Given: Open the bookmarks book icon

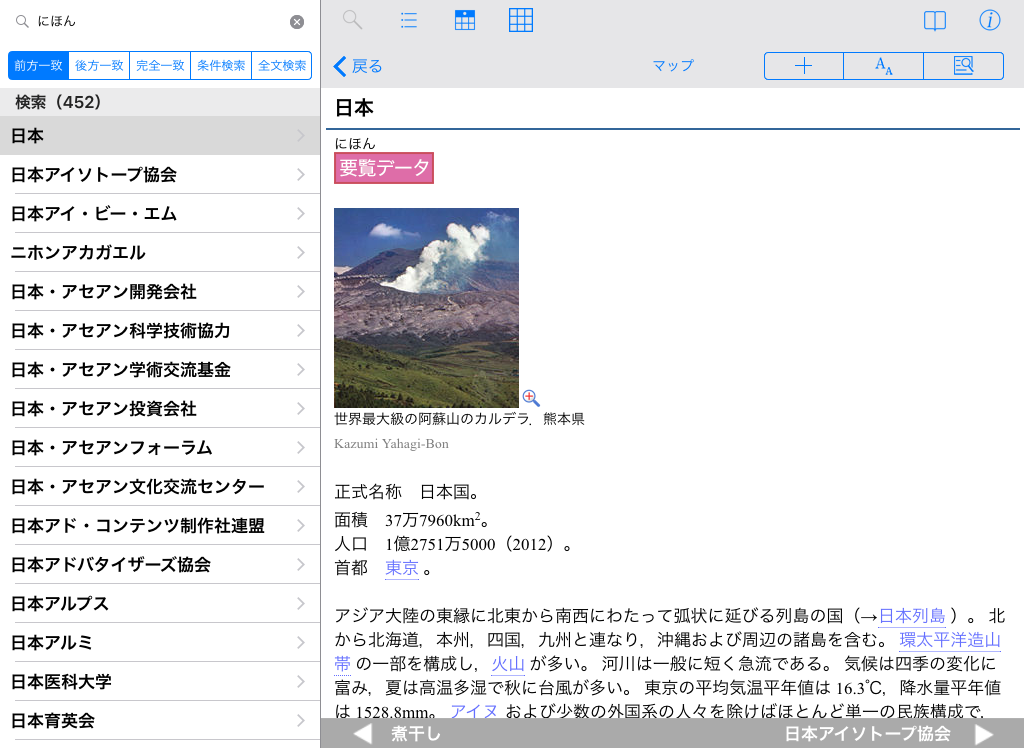Looking at the screenshot, I should click(934, 21).
